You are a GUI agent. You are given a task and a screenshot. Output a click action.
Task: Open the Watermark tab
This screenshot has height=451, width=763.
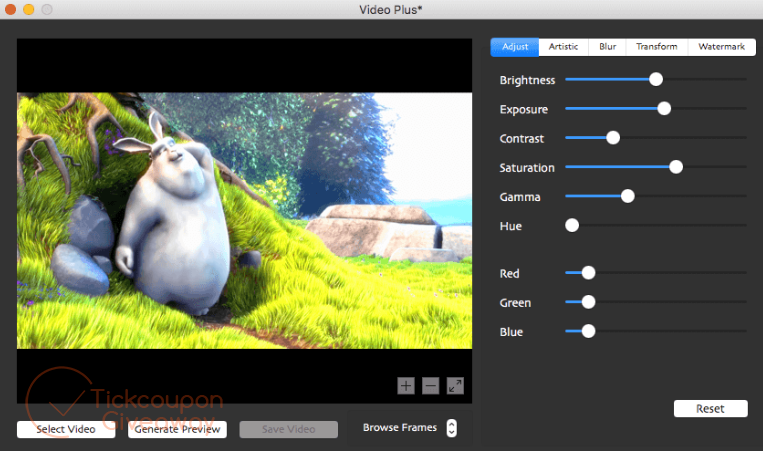point(722,47)
